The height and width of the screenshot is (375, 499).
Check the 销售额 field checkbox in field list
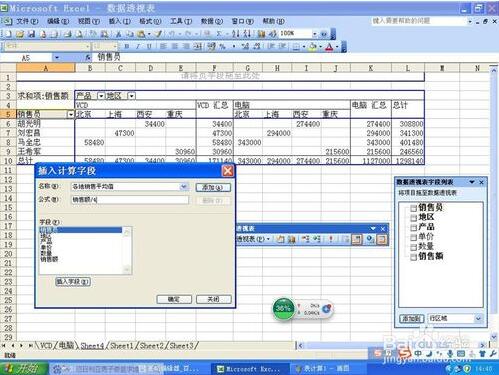tap(413, 257)
